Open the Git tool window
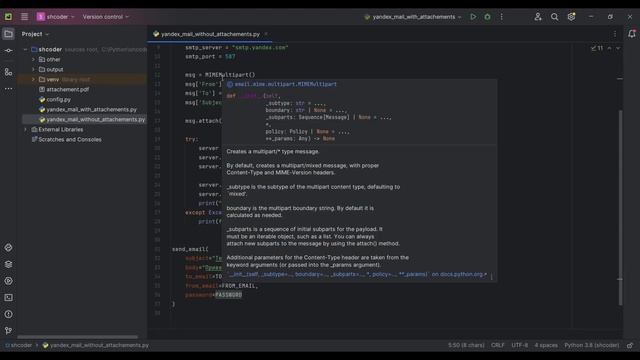640x360 pixels. (x=8, y=331)
